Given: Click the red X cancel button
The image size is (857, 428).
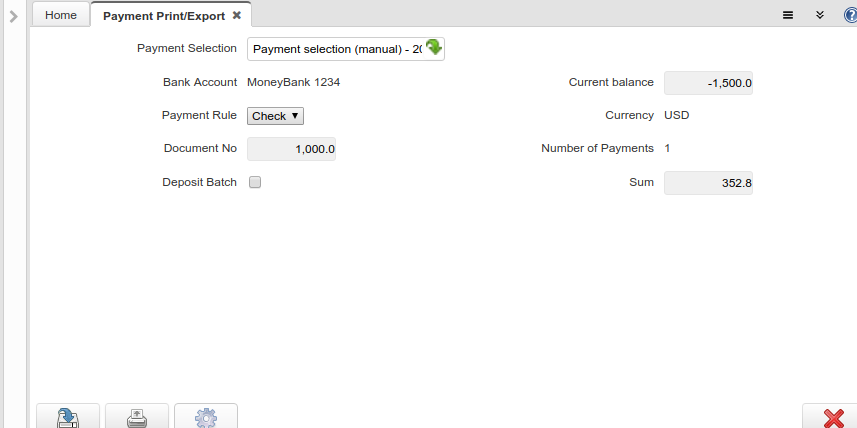Looking at the screenshot, I should coord(832,417).
